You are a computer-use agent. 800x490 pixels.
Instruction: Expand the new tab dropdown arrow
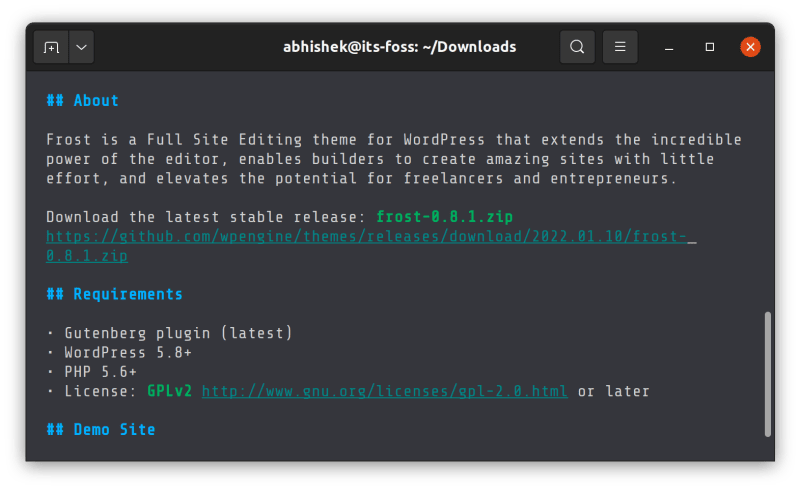tap(80, 47)
